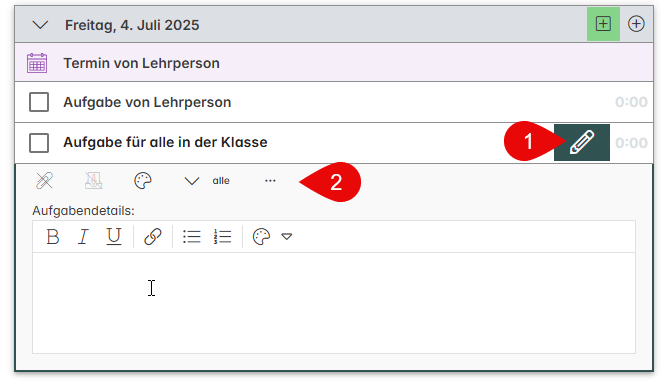Click the green square plus icon
This screenshot has height=386, width=661.
pyautogui.click(x=603, y=24)
